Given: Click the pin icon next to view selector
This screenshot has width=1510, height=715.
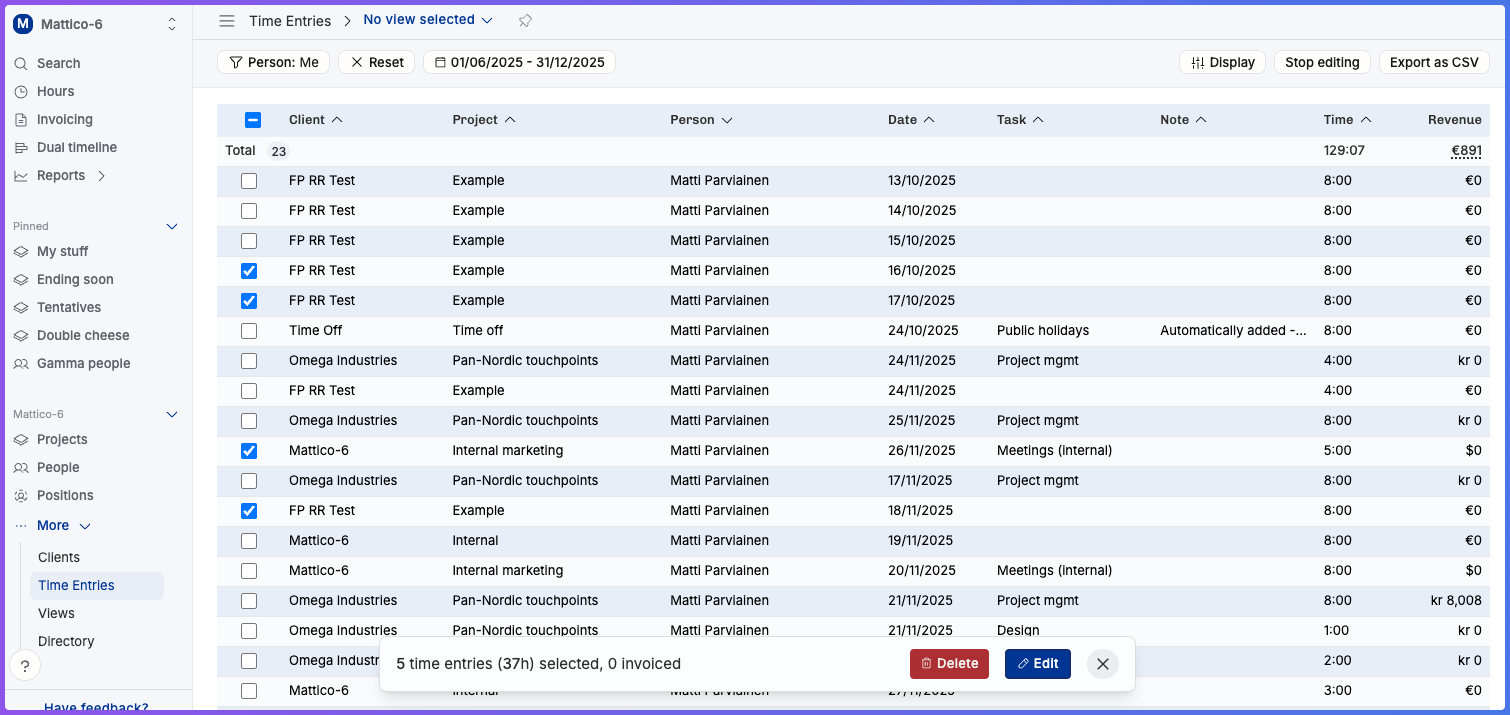Looking at the screenshot, I should pyautogui.click(x=525, y=21).
